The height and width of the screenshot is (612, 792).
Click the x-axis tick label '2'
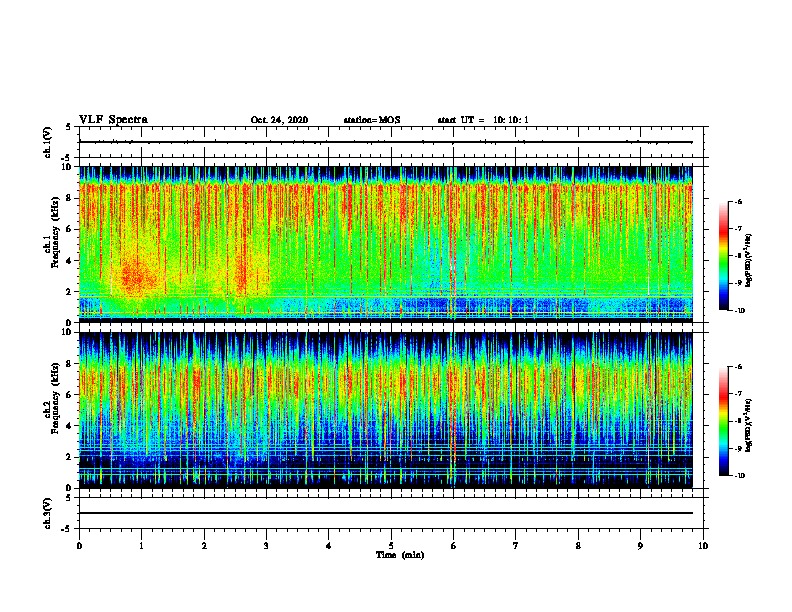pos(204,546)
